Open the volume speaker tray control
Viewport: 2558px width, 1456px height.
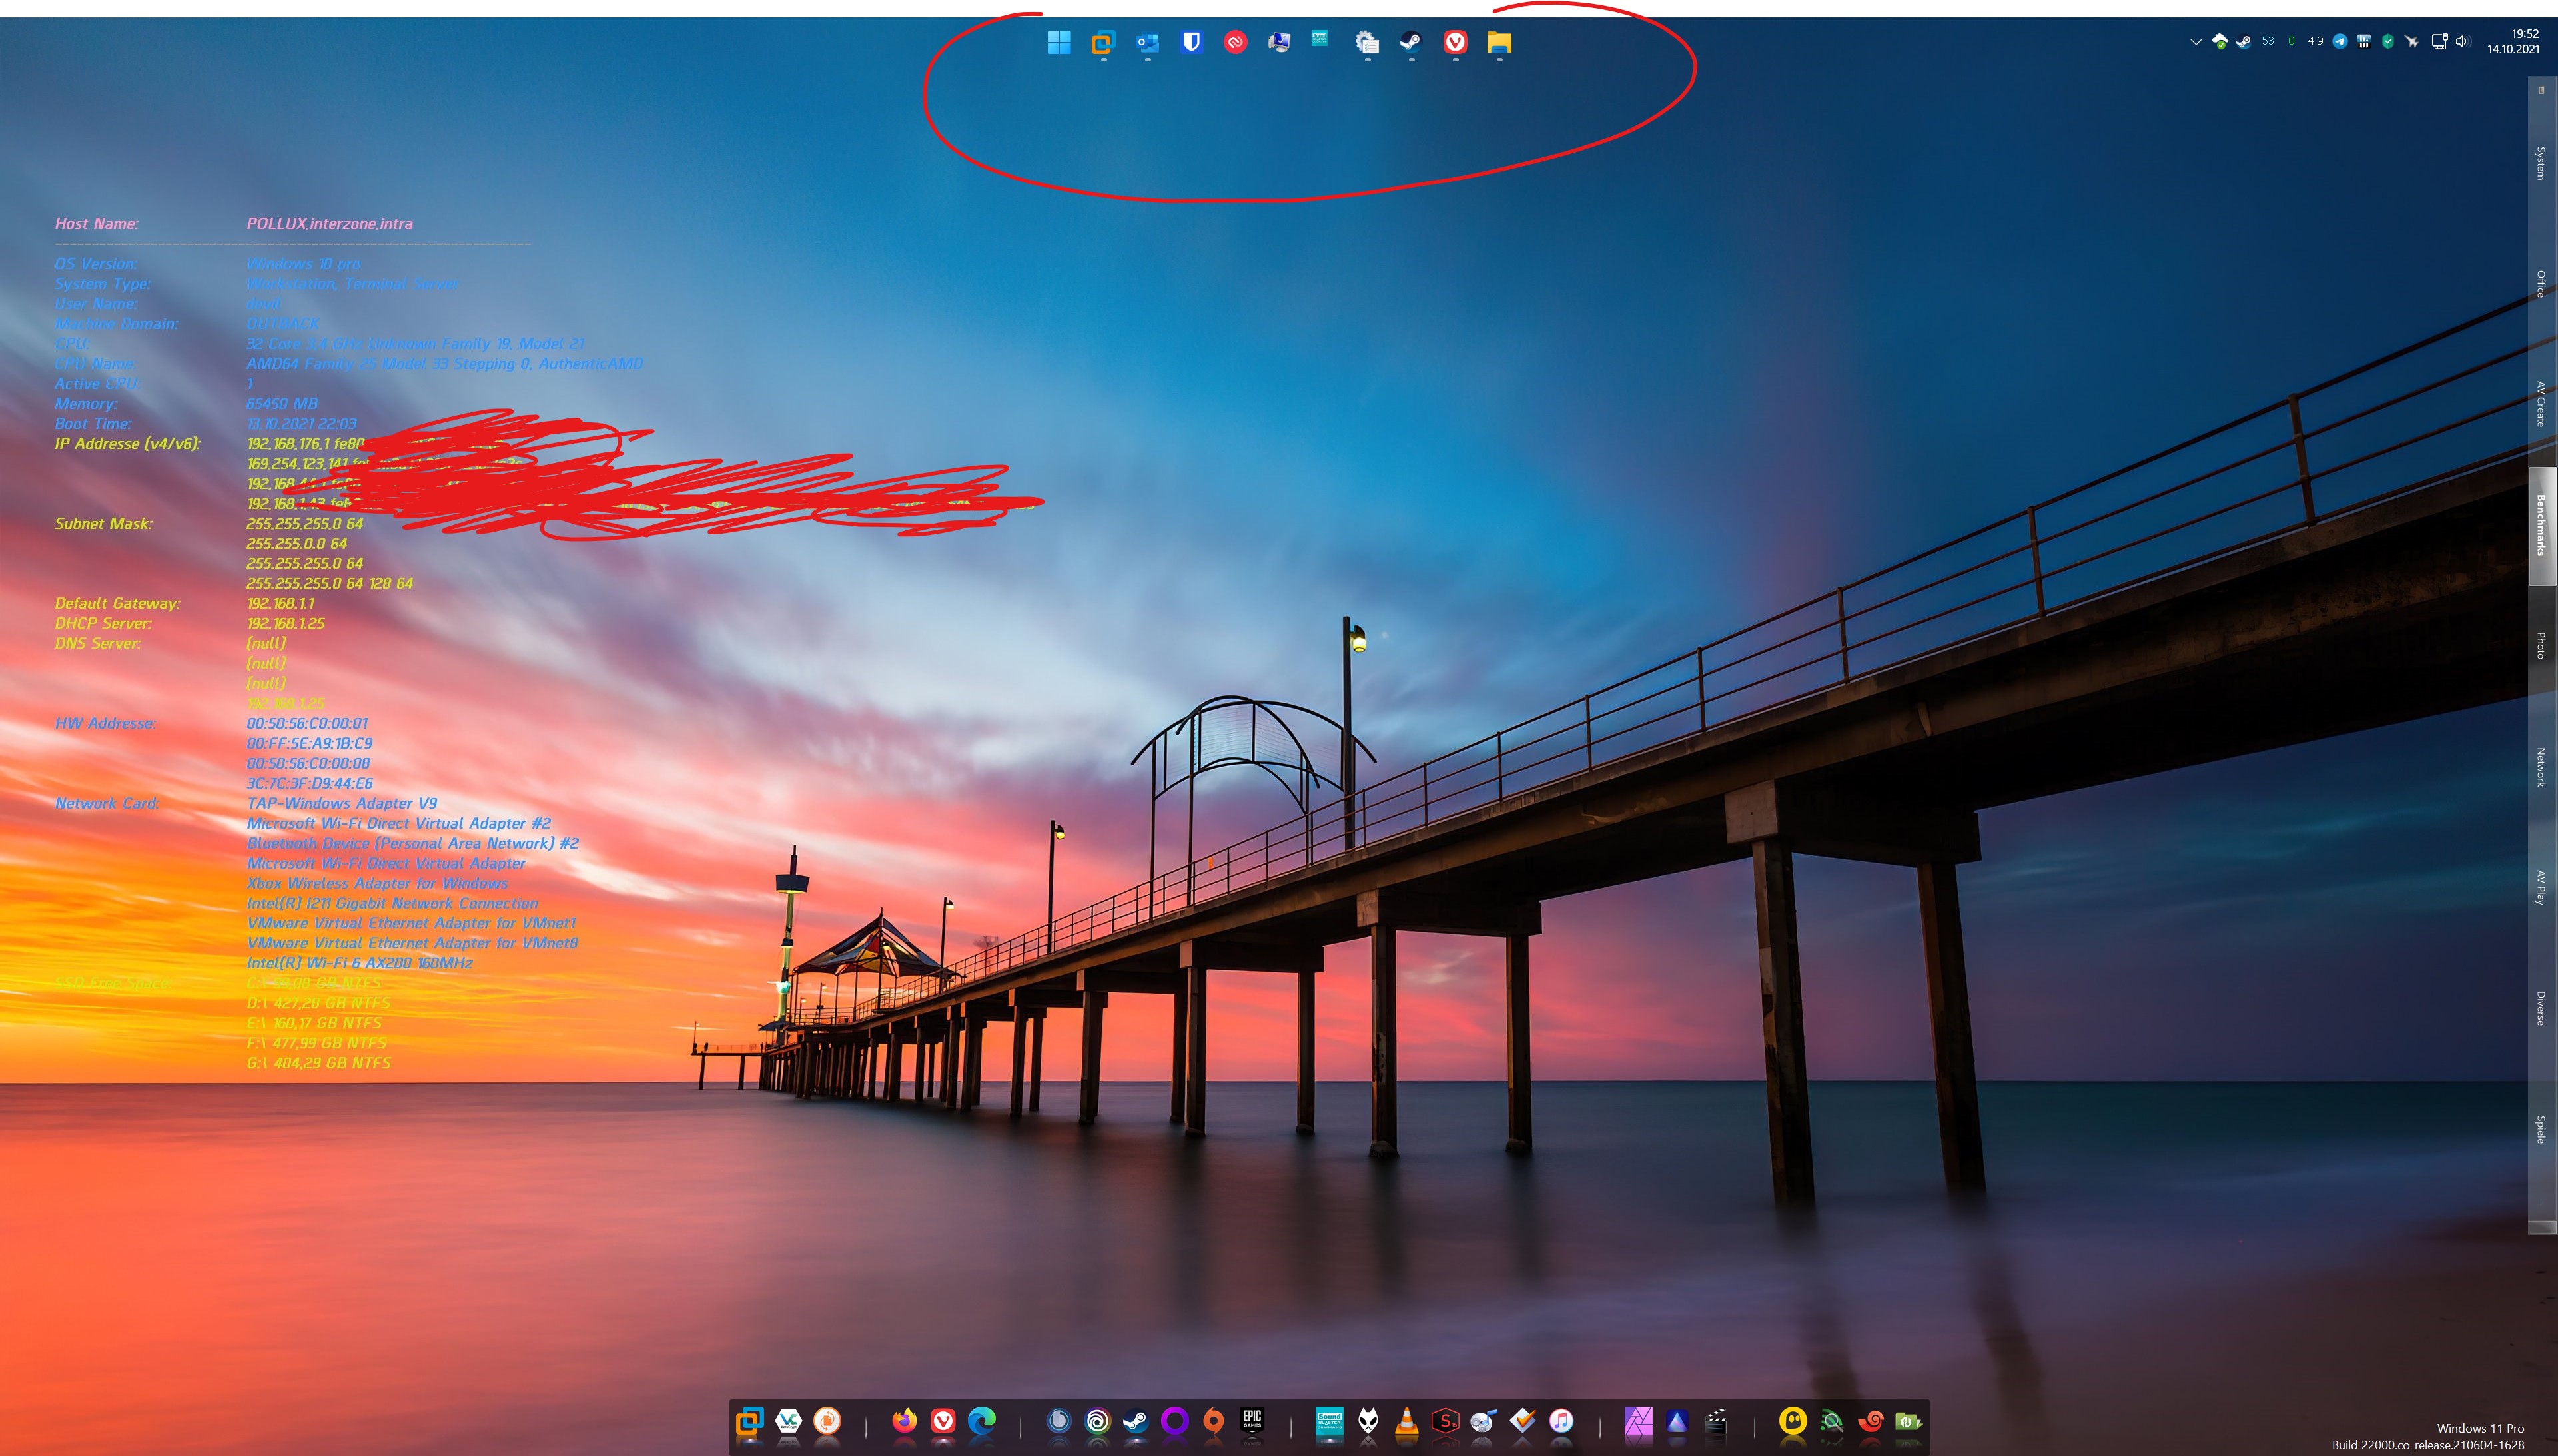pos(2462,42)
